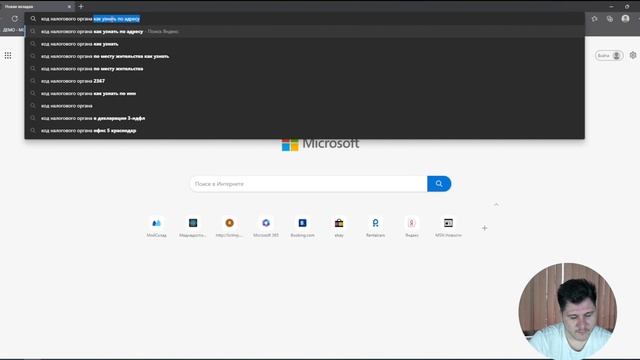This screenshot has width=640, height=360.
Task: Pick suggestion 'как узнать по адресу'
Action: coord(304,31)
